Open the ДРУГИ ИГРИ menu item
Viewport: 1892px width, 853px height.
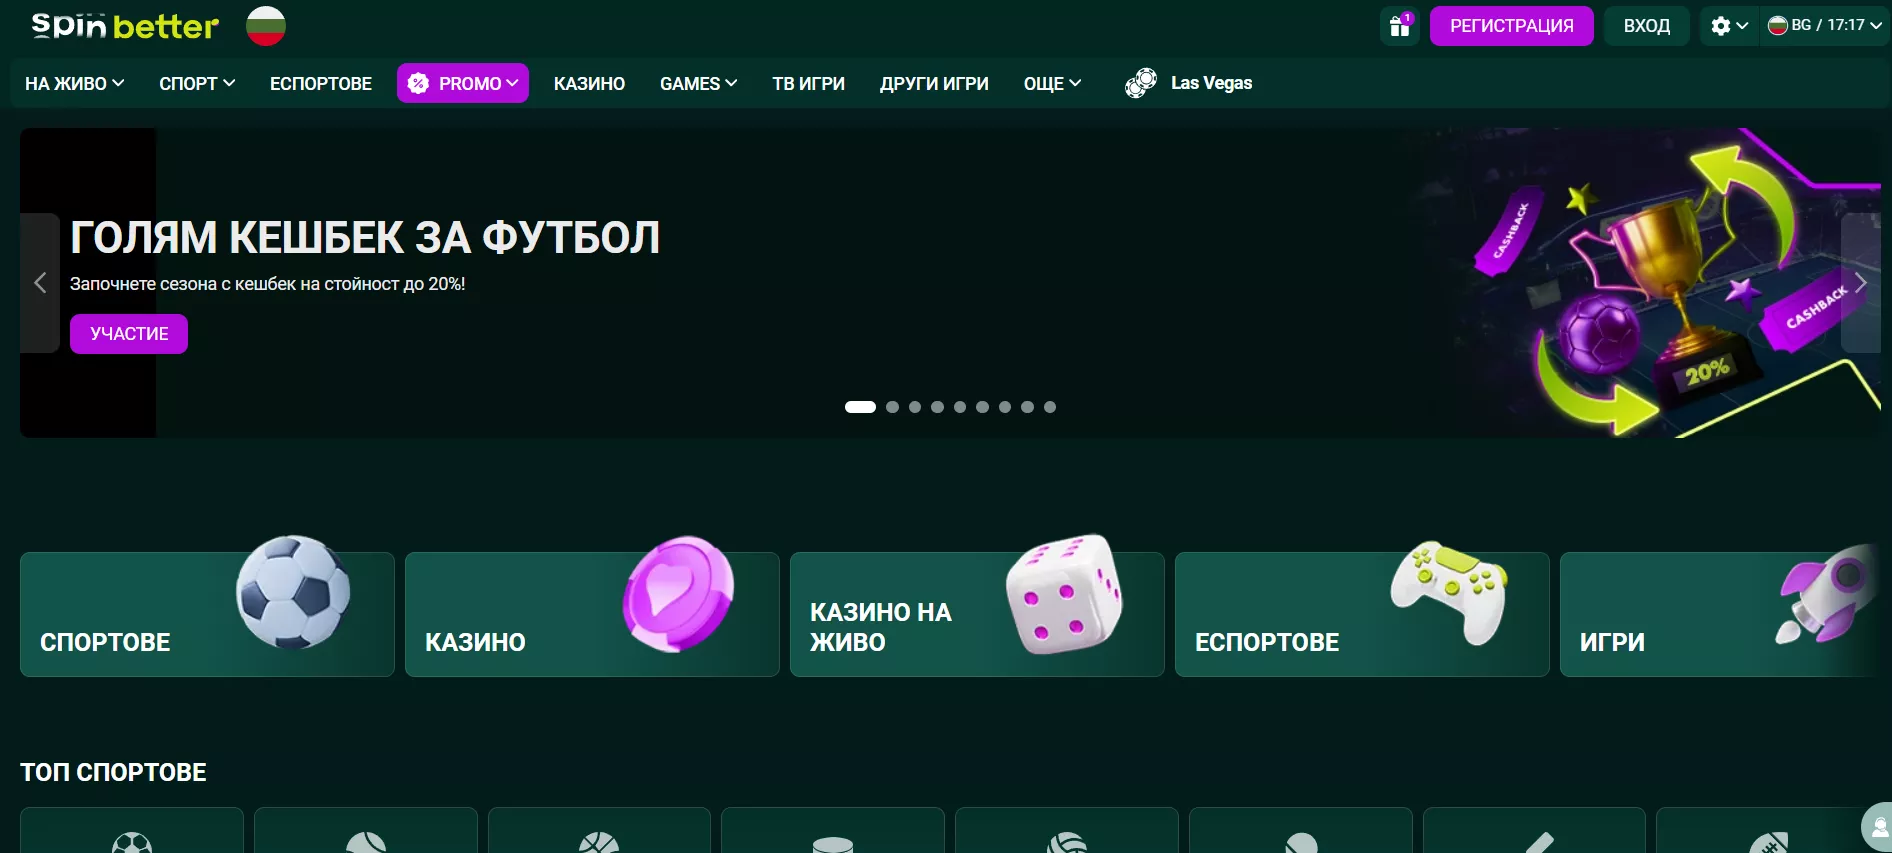tap(934, 84)
